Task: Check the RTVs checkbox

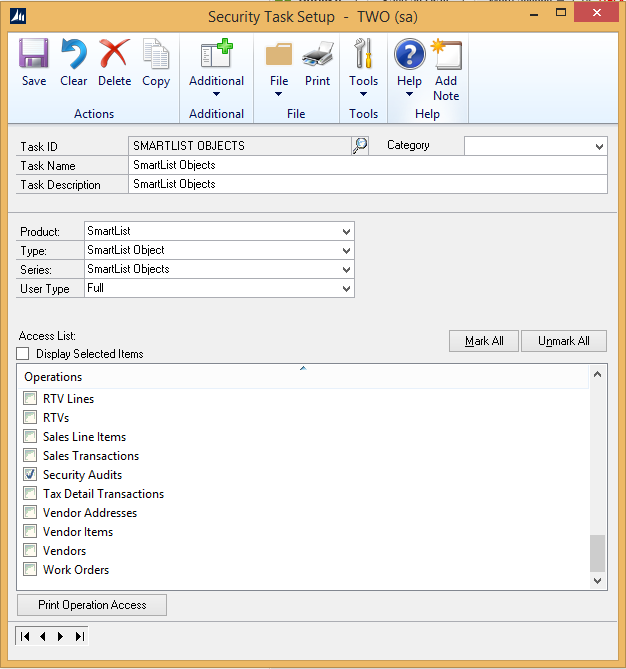Action: coord(30,417)
